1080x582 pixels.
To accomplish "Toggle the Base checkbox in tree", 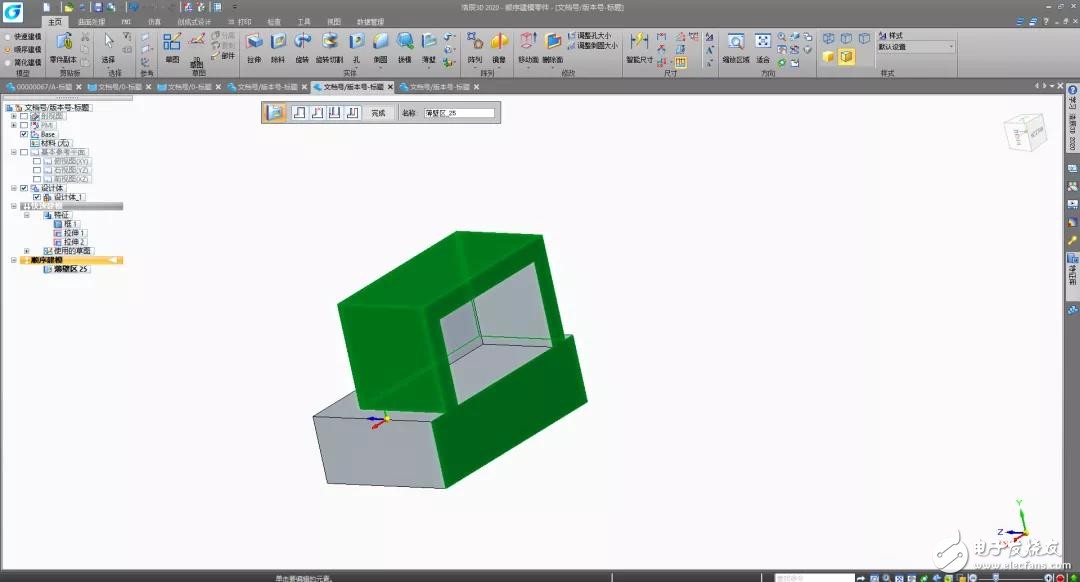I will (x=24, y=134).
